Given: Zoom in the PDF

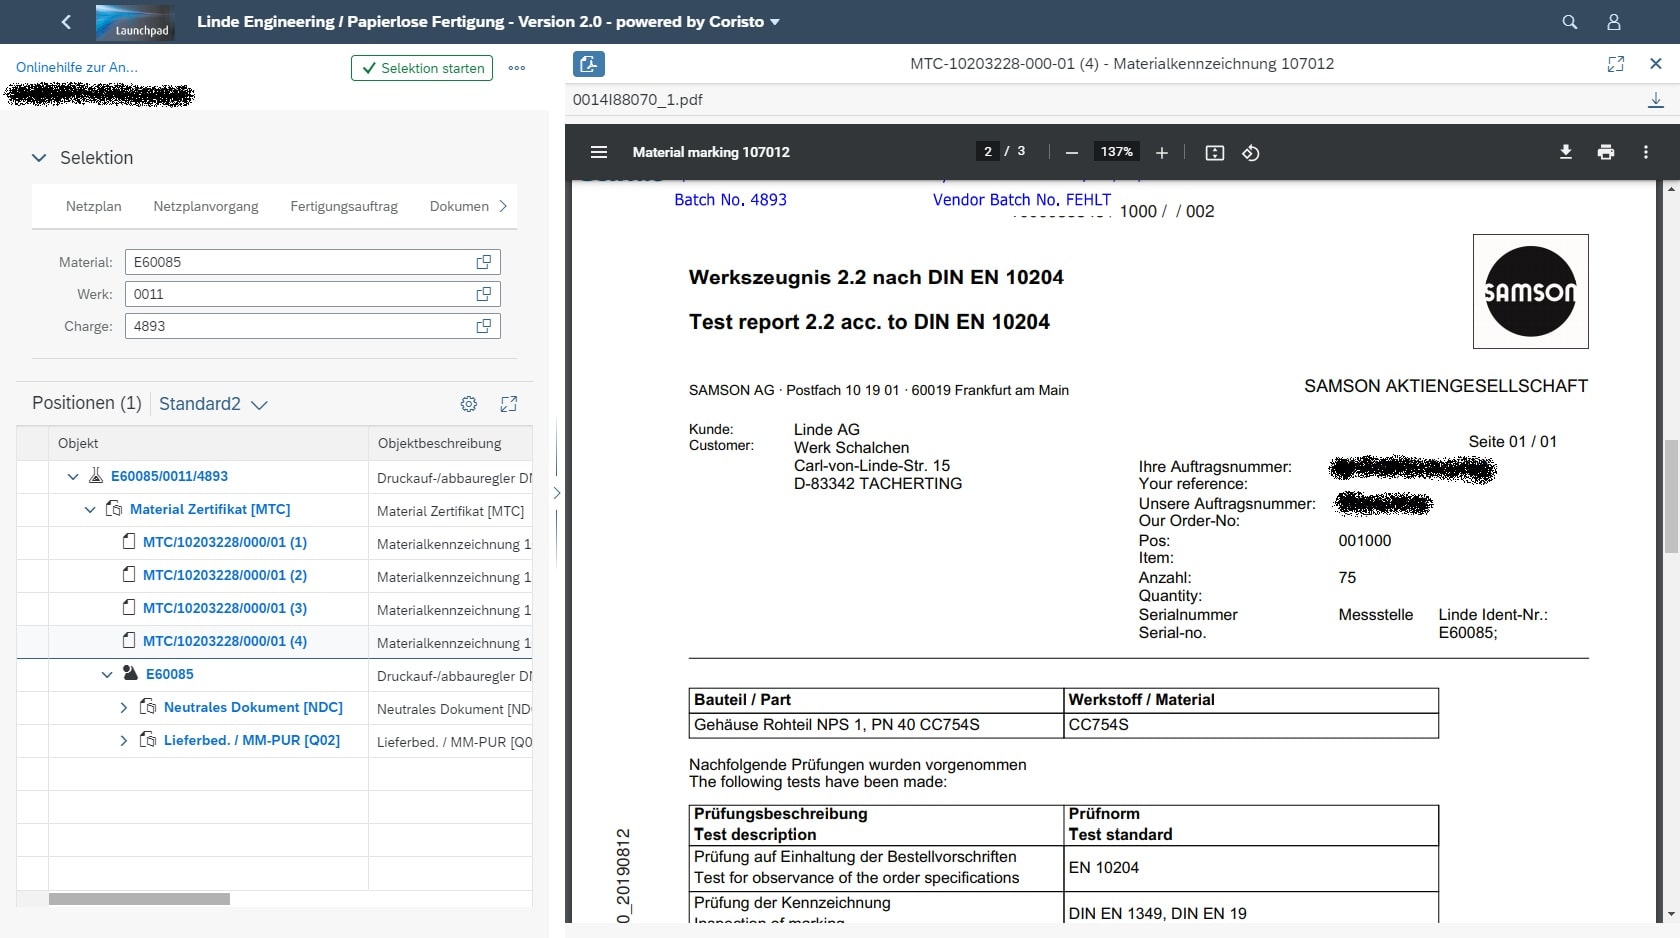Looking at the screenshot, I should (x=1162, y=152).
